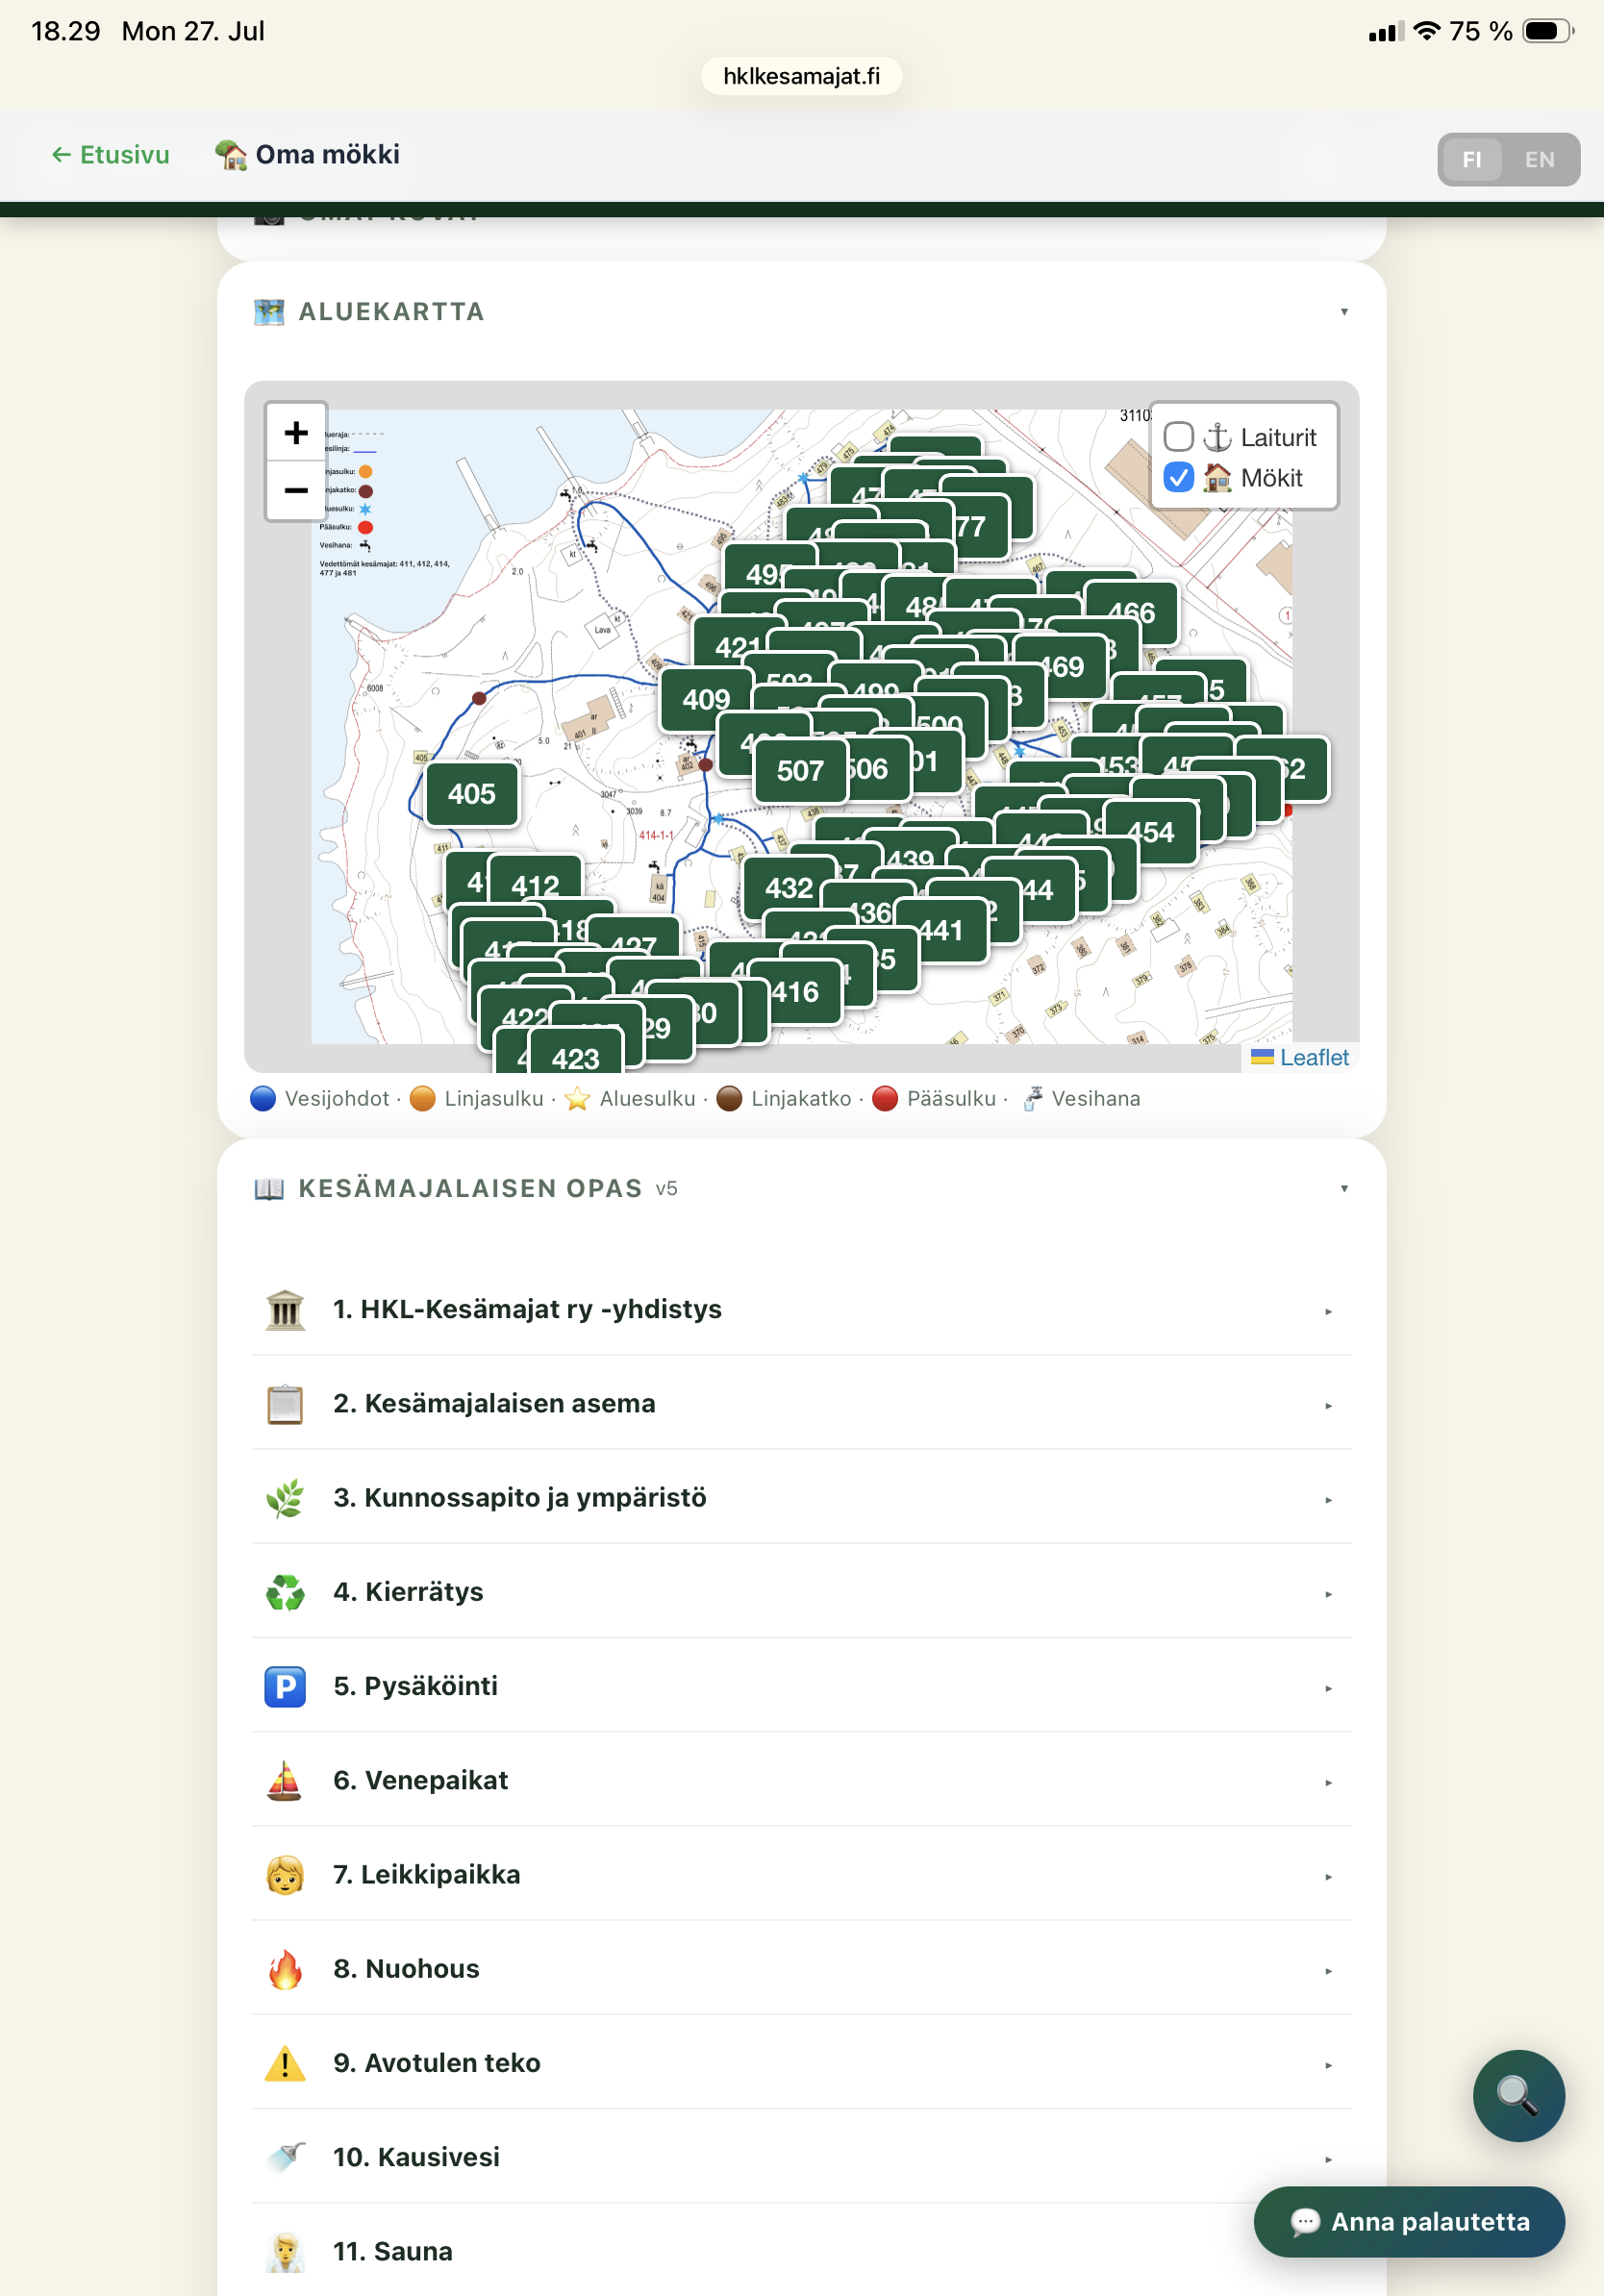Expand 3. Kunnossapito ja ympäristö arrow
1604x2296 pixels.
(x=1329, y=1499)
